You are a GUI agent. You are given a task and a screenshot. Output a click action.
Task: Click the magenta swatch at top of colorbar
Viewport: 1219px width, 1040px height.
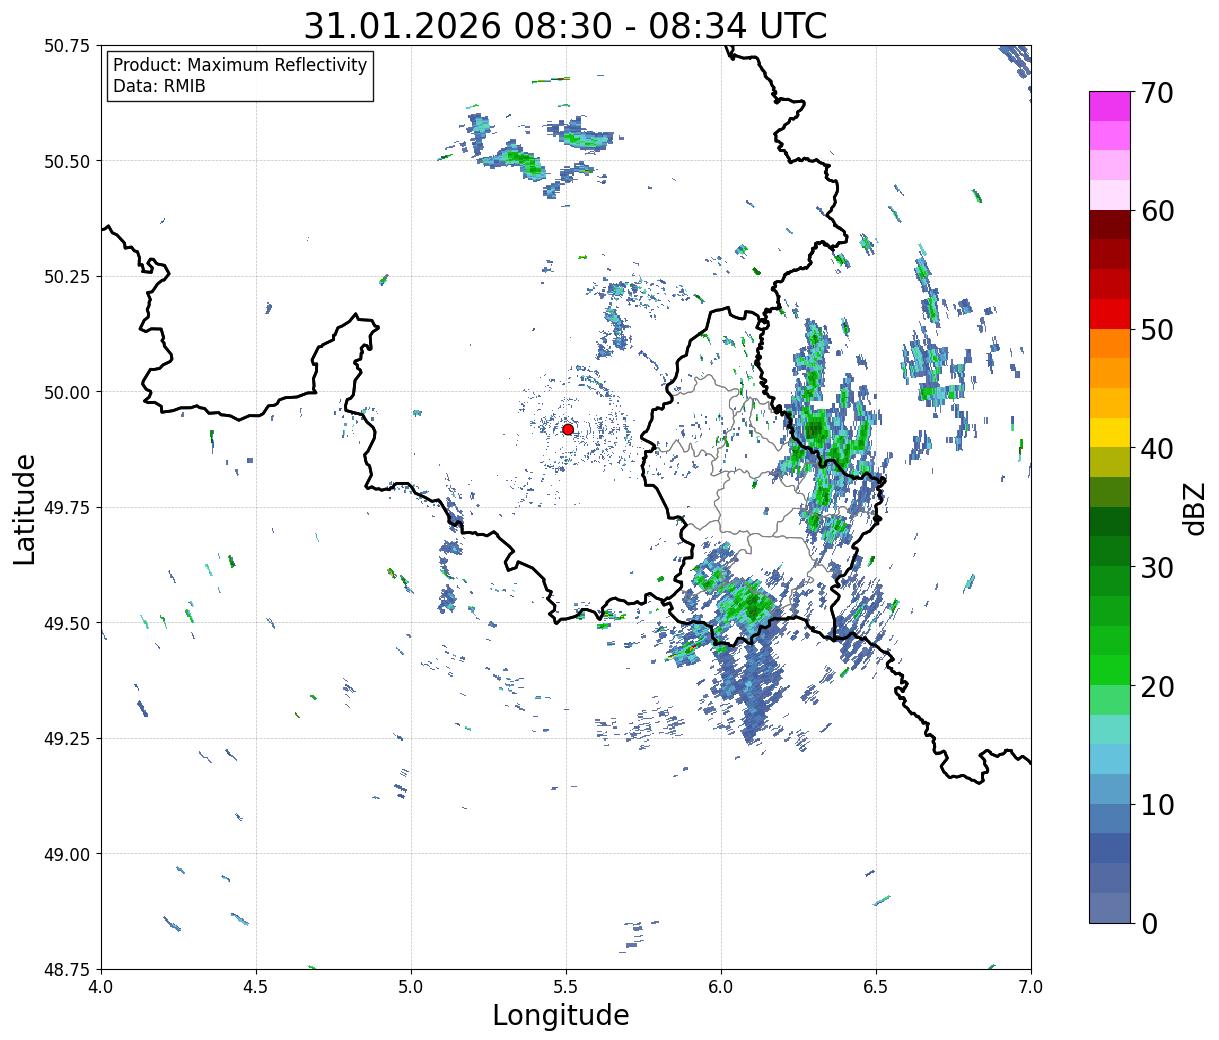[1110, 106]
